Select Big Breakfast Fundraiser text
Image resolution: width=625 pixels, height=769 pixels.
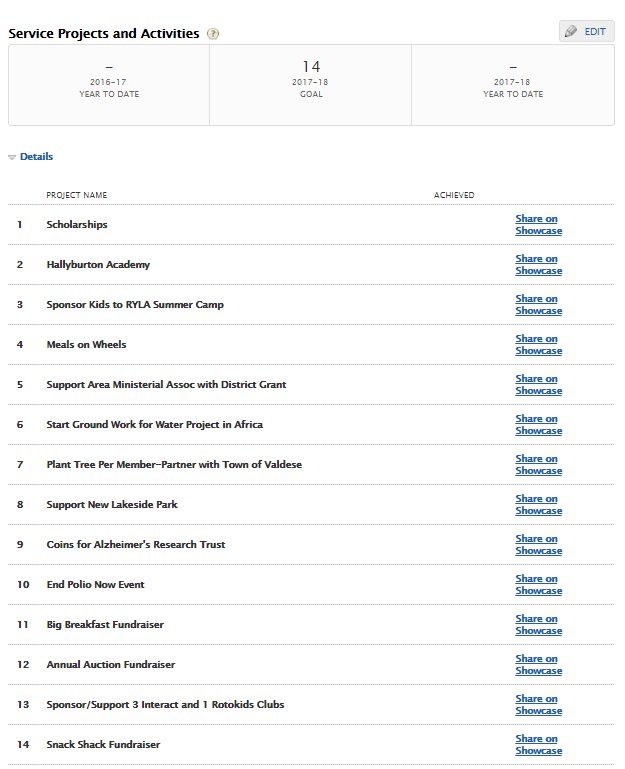coord(105,624)
